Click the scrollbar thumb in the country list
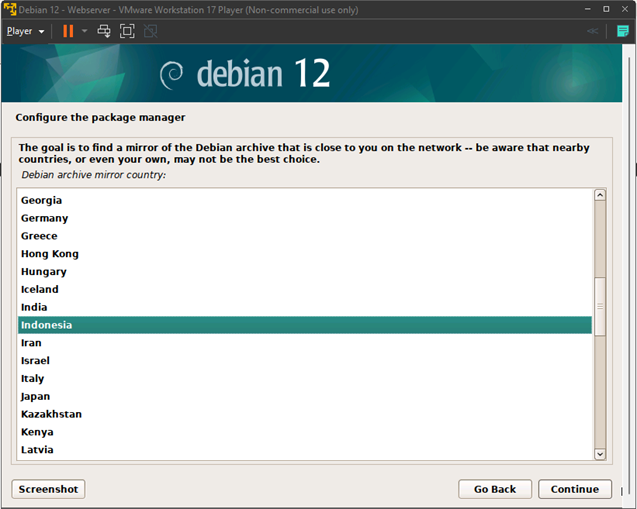The image size is (637, 509). (600, 307)
